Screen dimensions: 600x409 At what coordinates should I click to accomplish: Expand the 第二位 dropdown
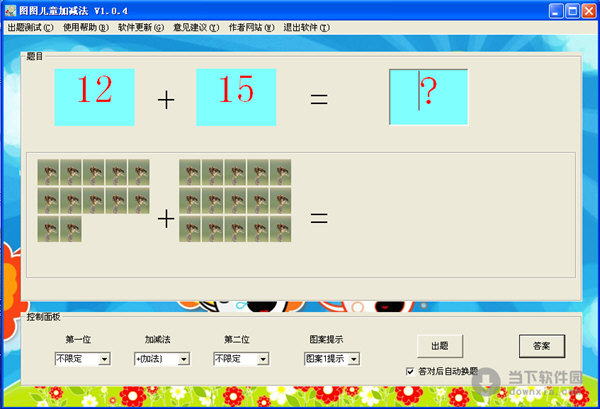(x=263, y=358)
